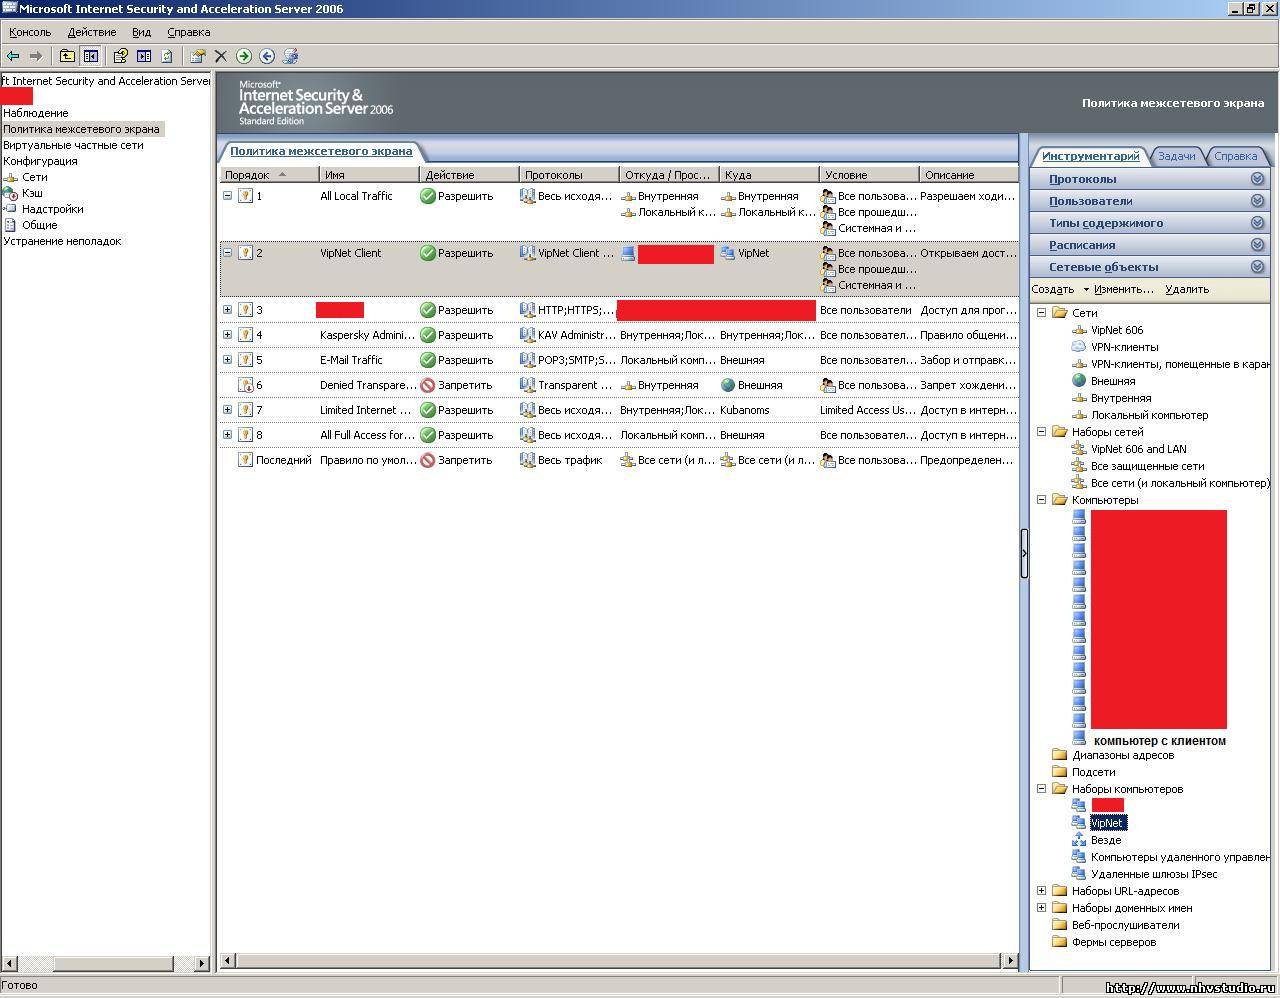Image resolution: width=1280 pixels, height=998 pixels.
Task: Click icon of 'компьютер с клиентом' entry
Action: (x=1079, y=738)
